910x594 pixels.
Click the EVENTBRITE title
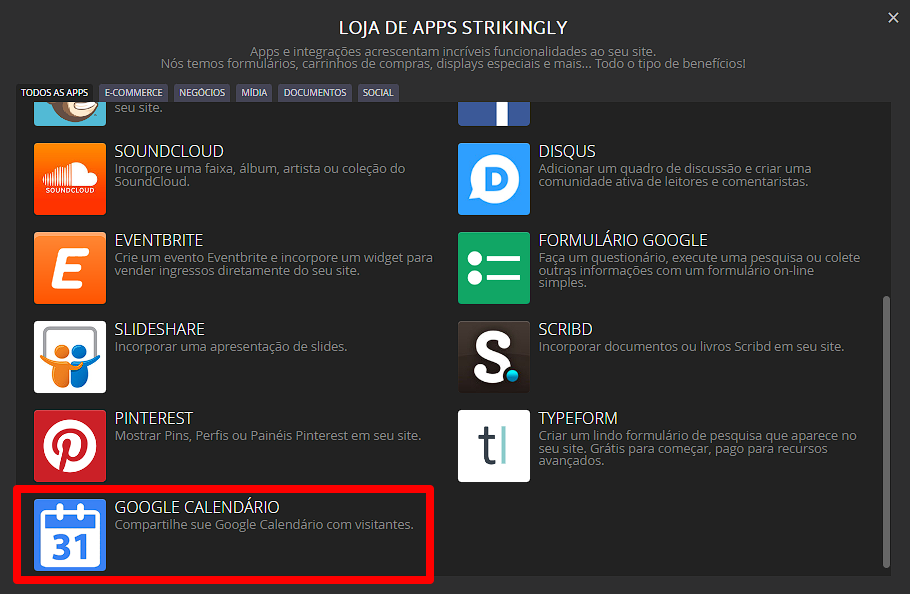[159, 240]
